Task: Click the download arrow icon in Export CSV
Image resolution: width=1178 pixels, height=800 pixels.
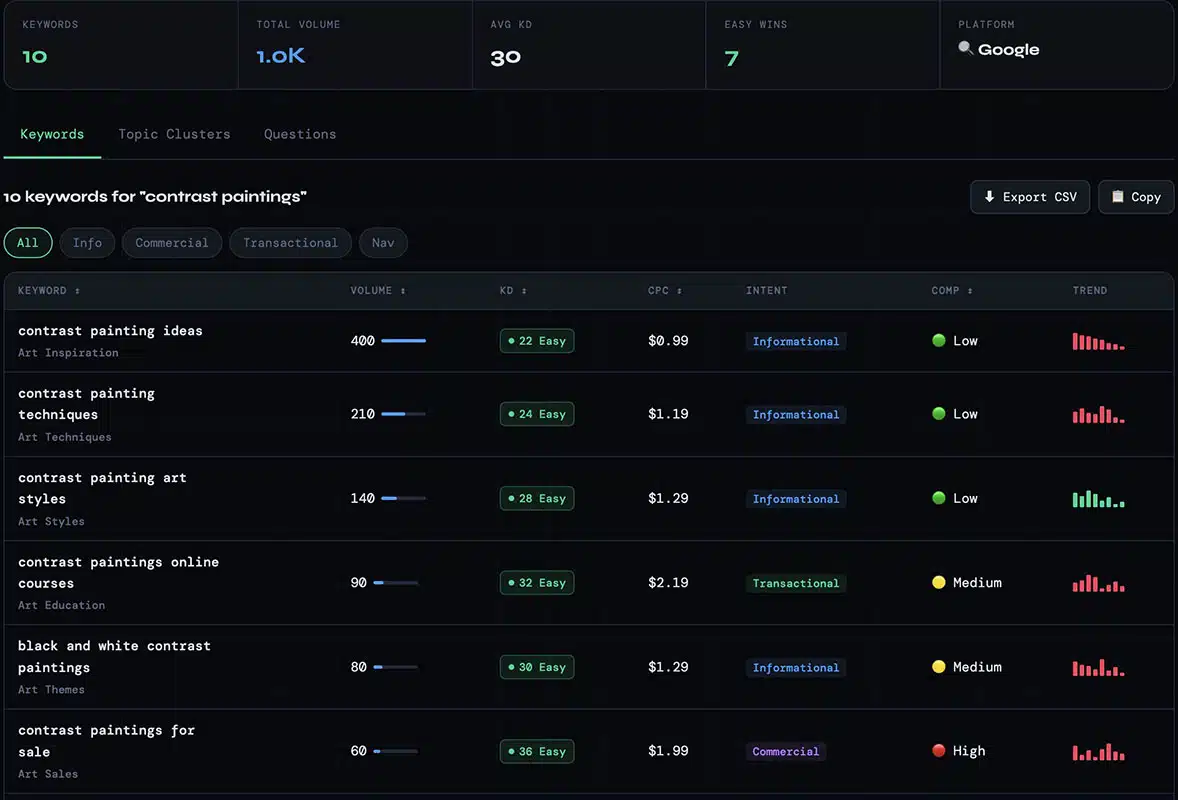Action: pos(989,196)
